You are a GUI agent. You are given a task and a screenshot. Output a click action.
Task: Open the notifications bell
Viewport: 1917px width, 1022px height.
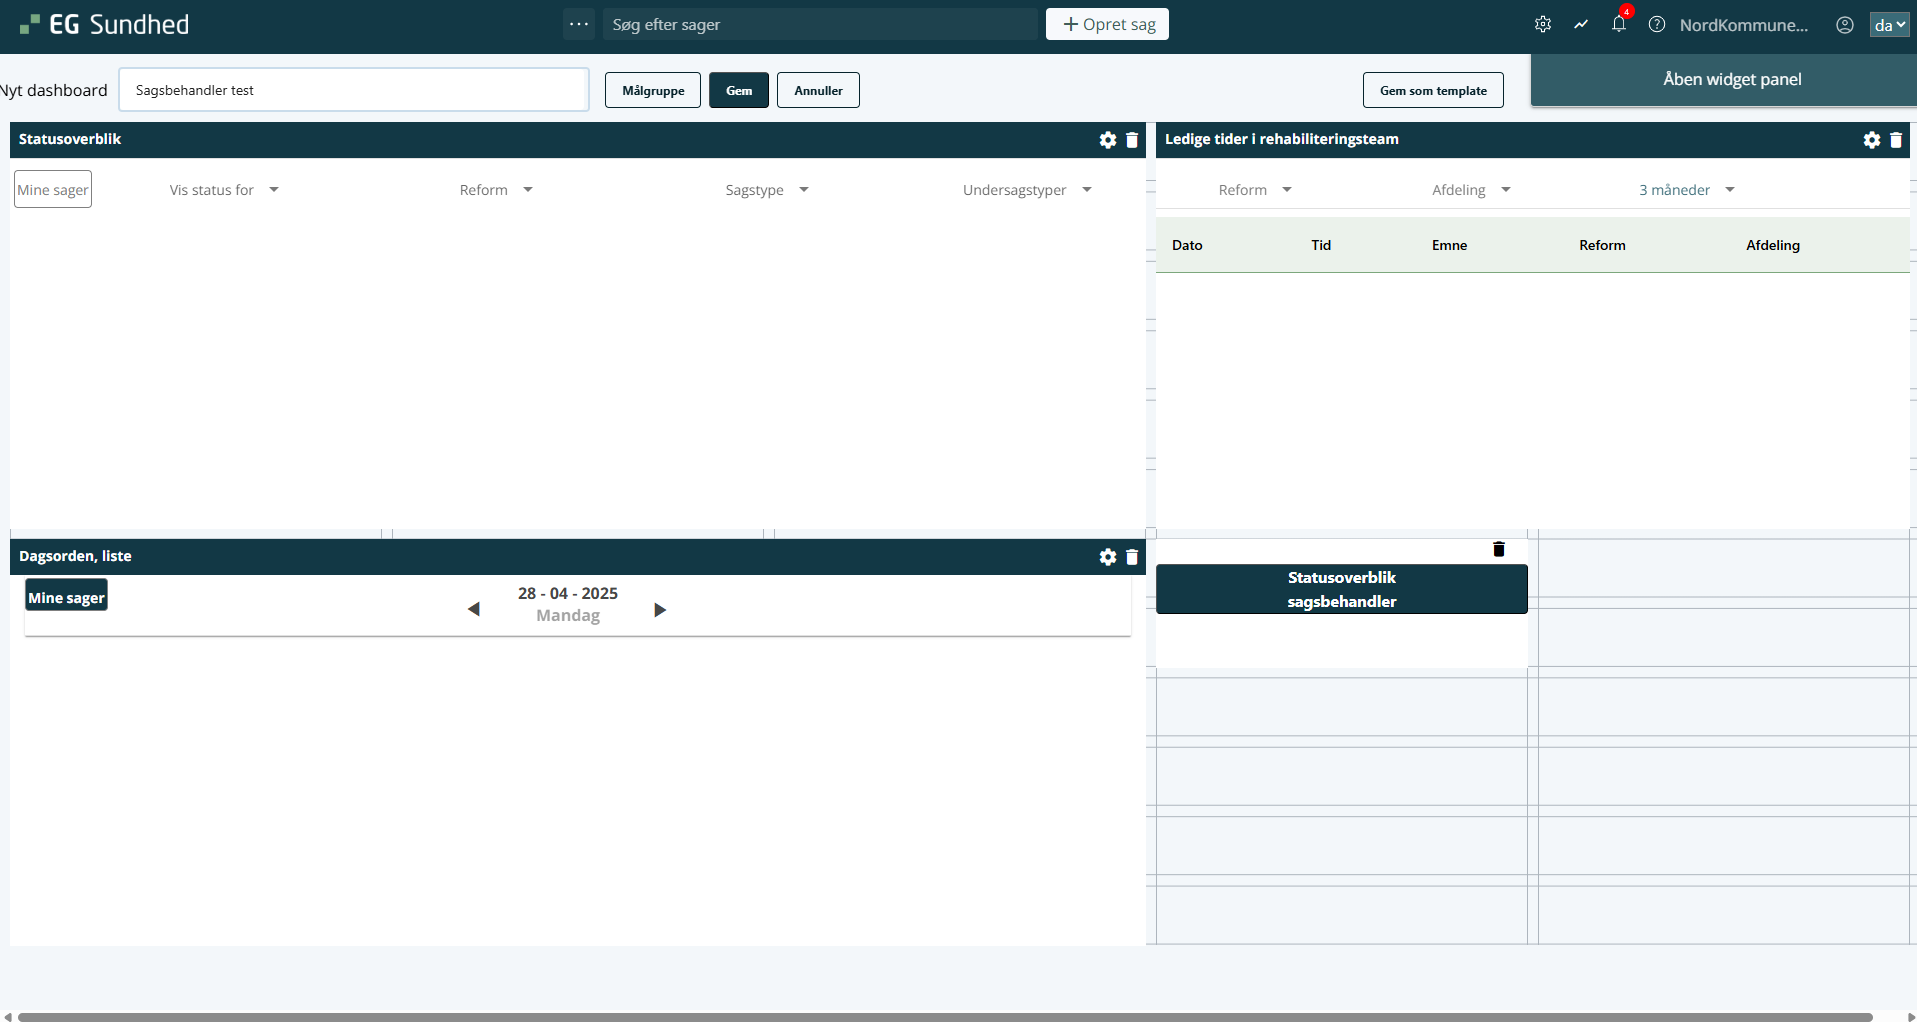1618,25
